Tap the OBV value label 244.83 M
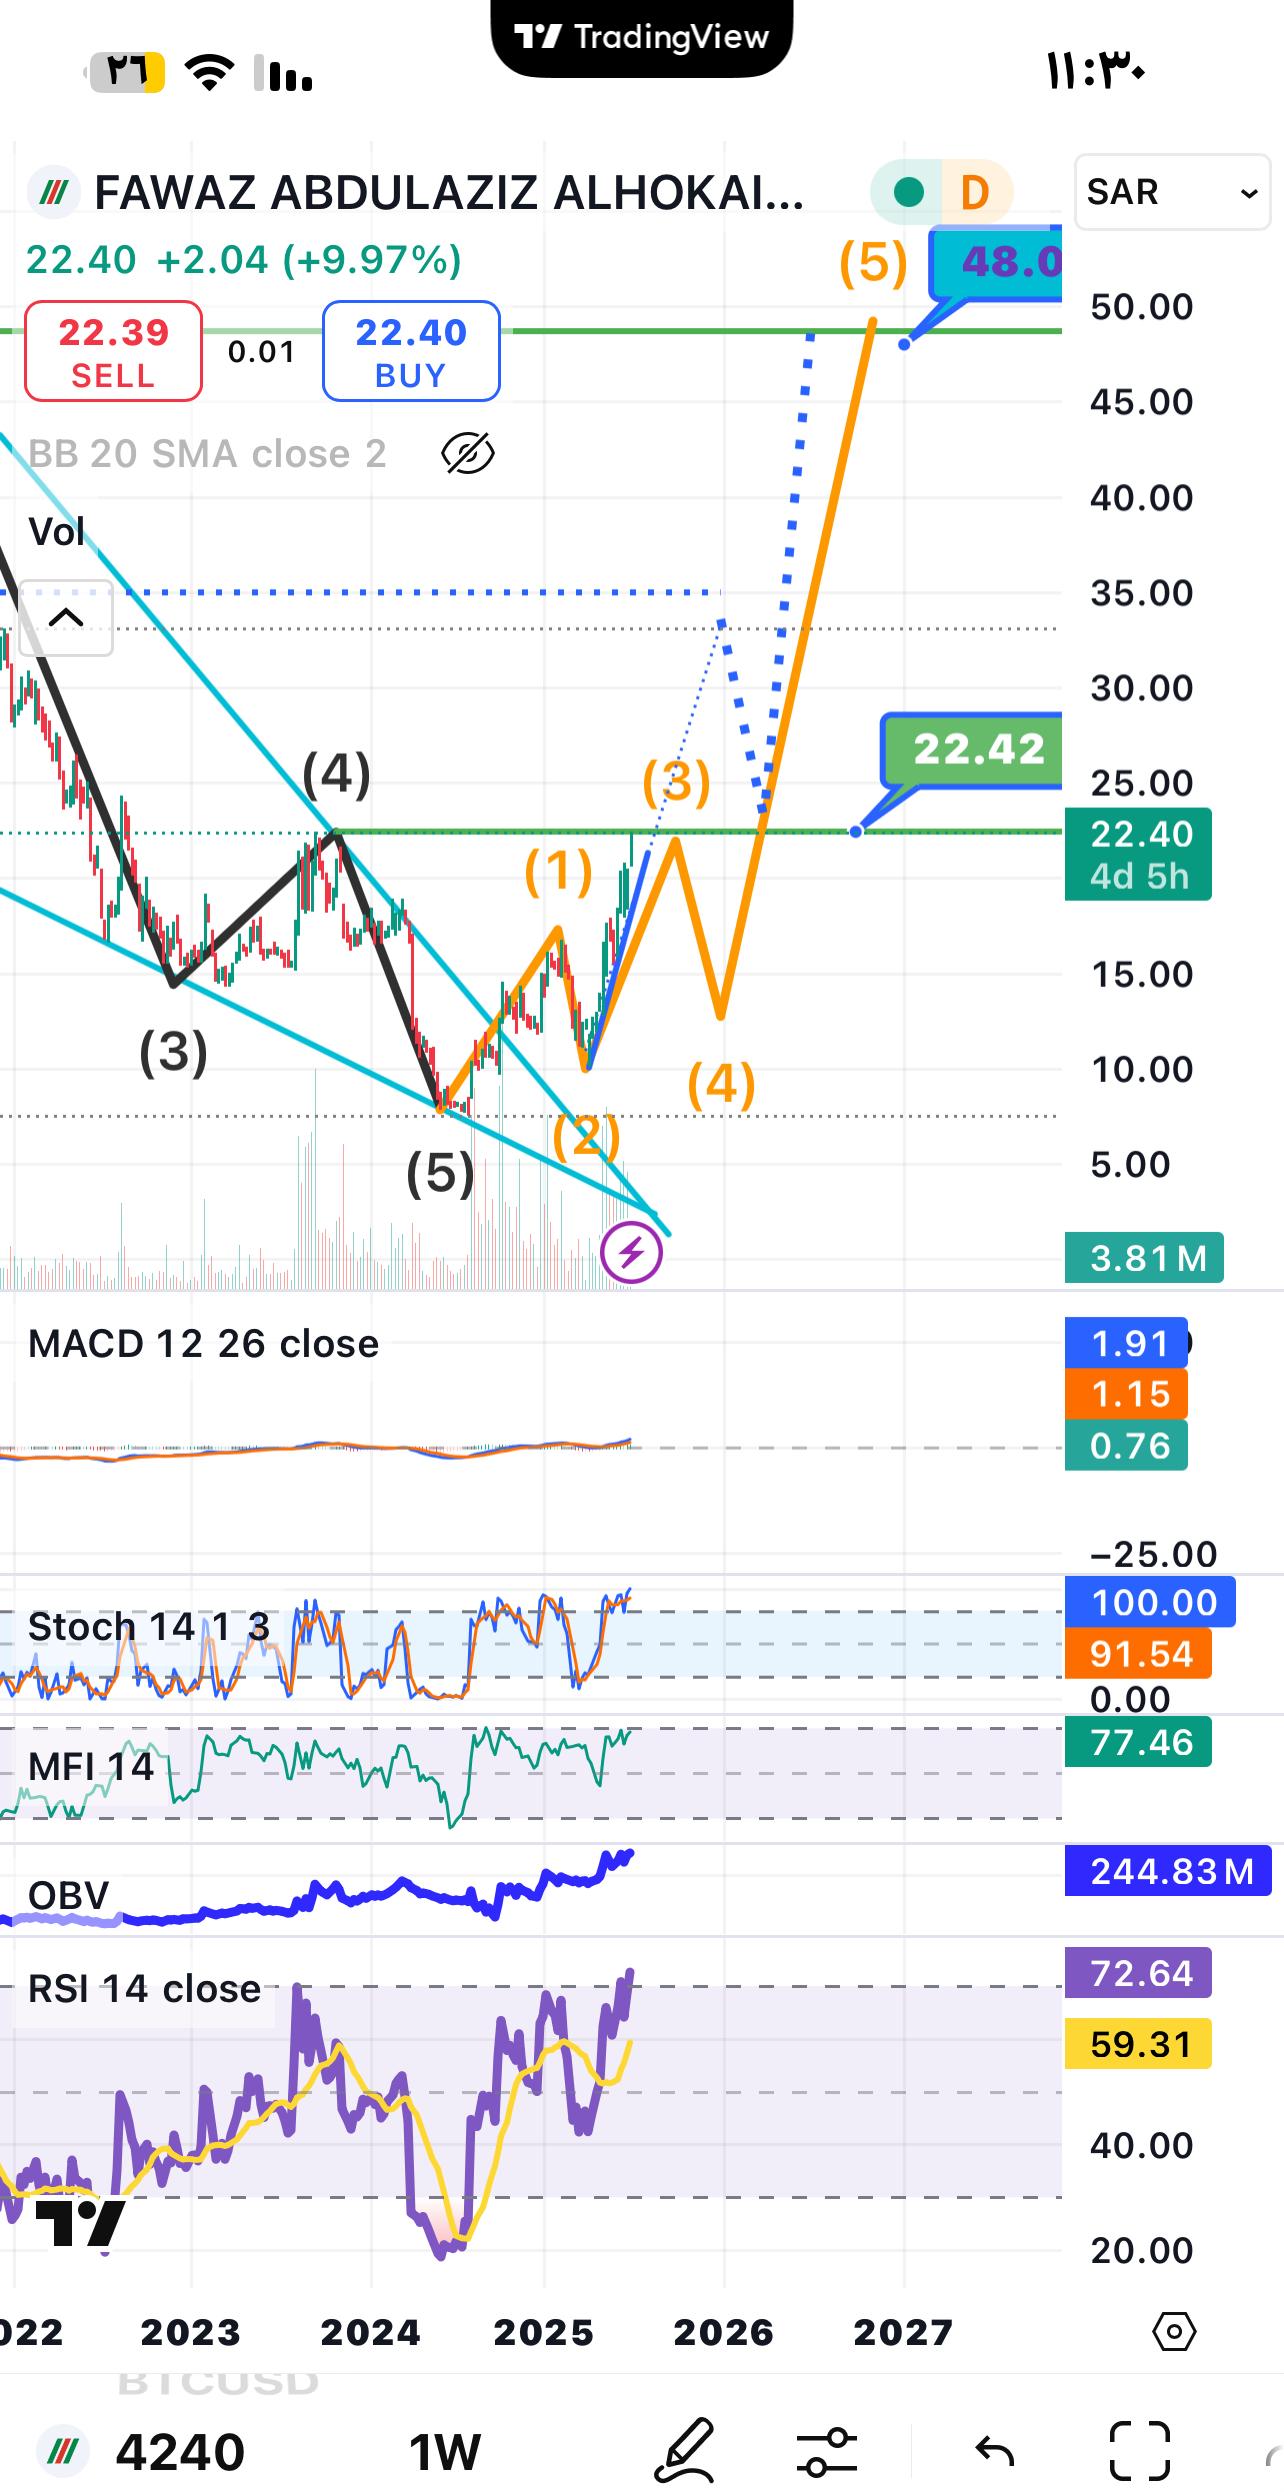The width and height of the screenshot is (1284, 2492). 1168,1871
